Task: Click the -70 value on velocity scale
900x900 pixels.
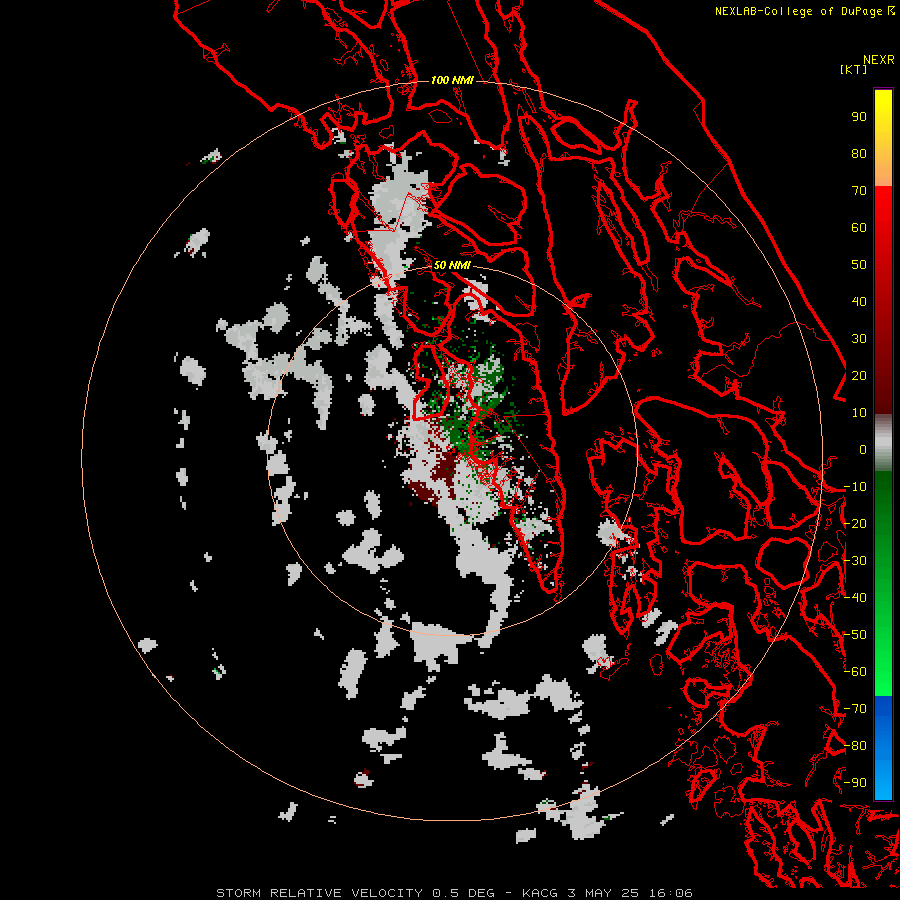Action: (x=855, y=709)
